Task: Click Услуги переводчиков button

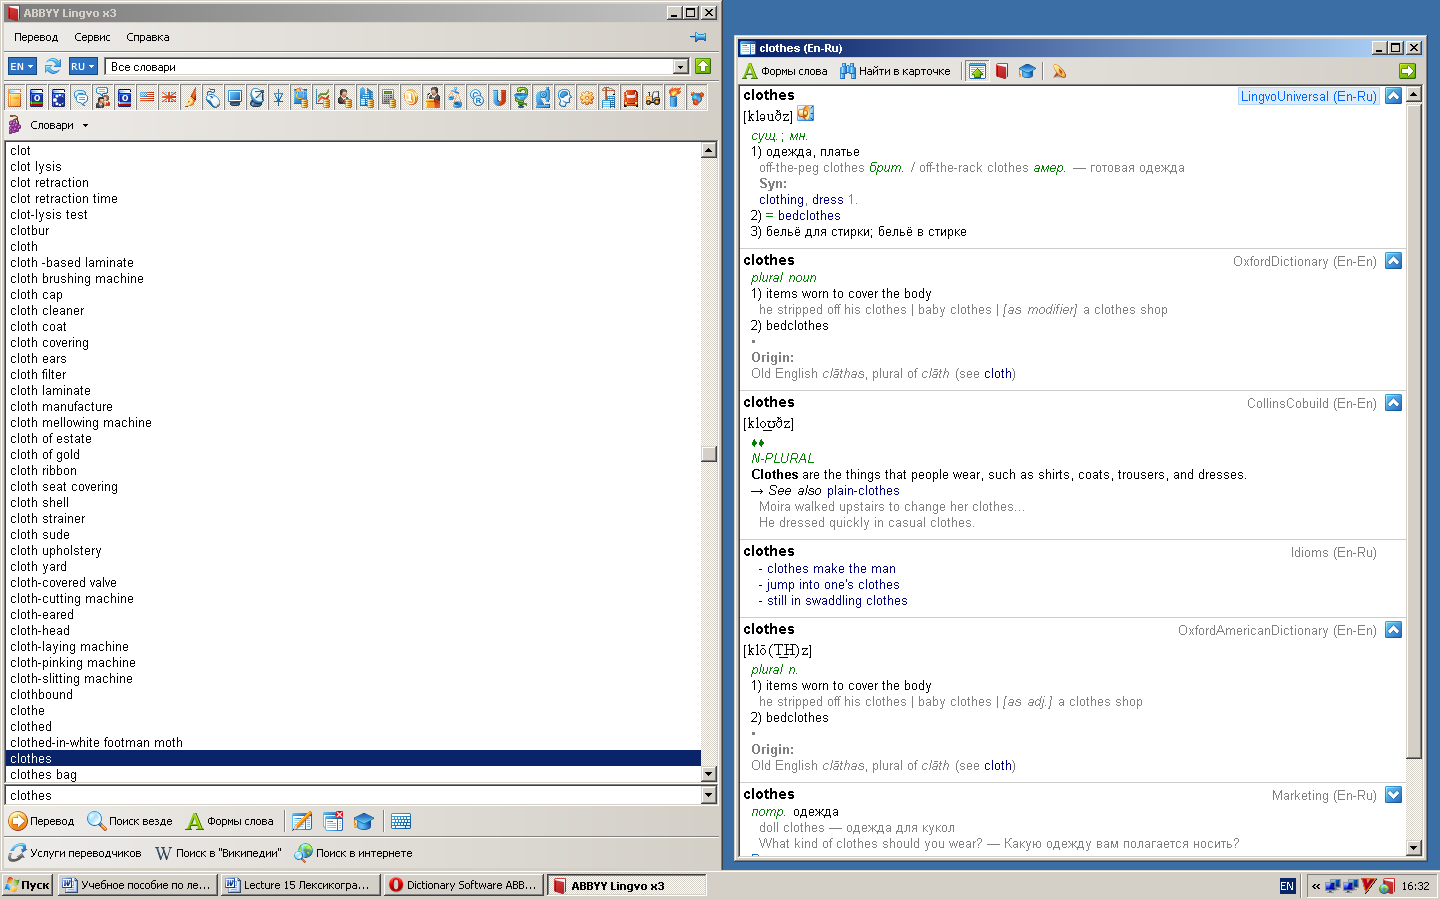Action: 75,853
